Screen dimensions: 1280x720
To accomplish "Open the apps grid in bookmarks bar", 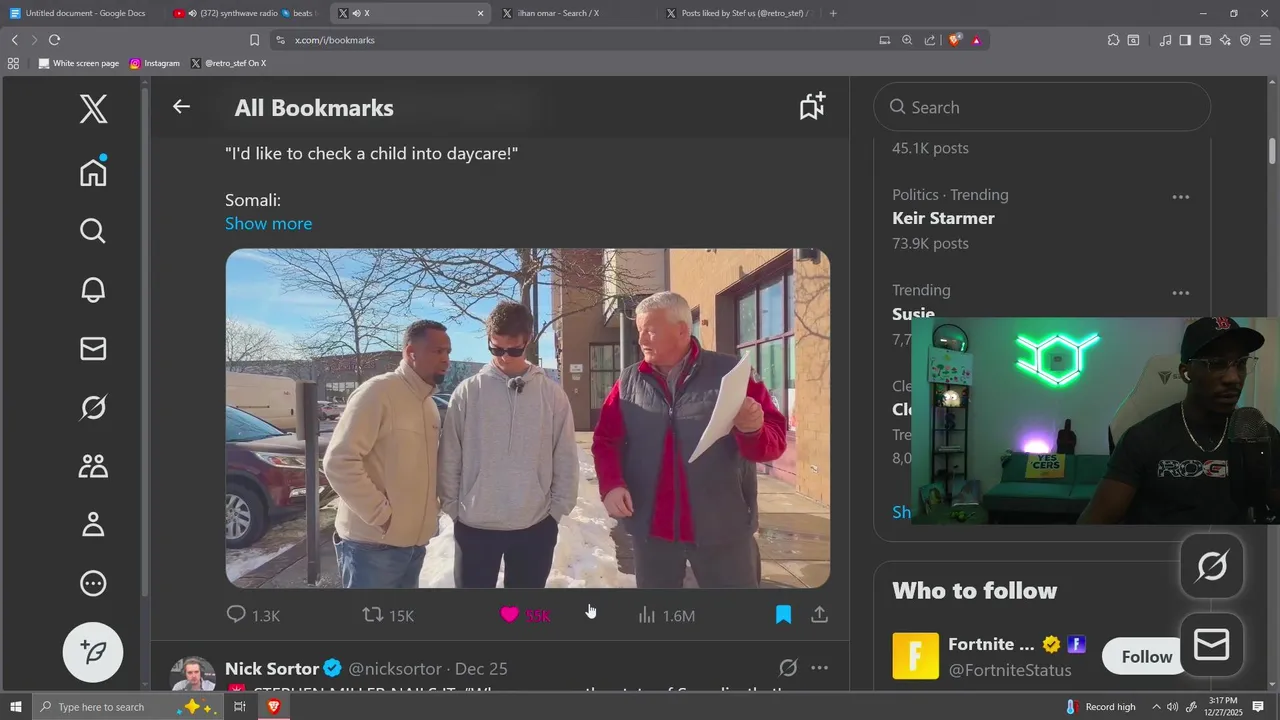I will (x=13, y=63).
